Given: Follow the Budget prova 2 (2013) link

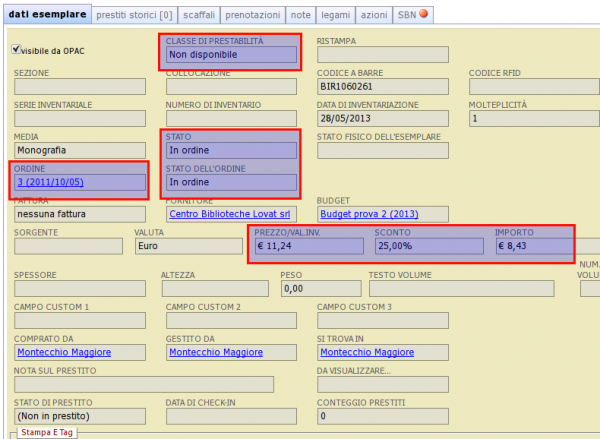Looking at the screenshot, I should coord(367,214).
